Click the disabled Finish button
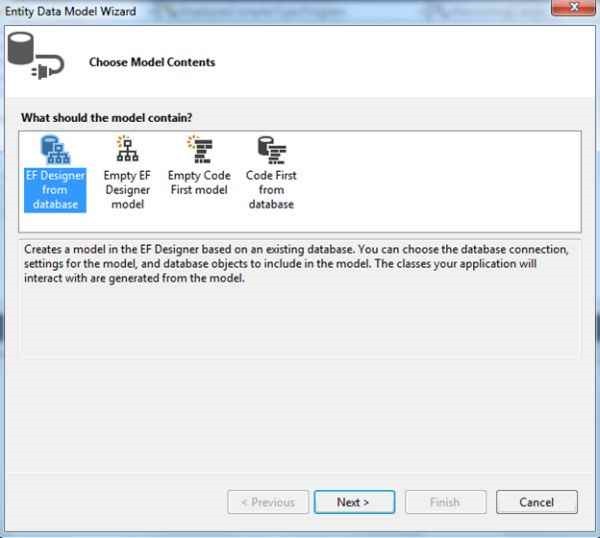This screenshot has width=600, height=538. coord(446,502)
